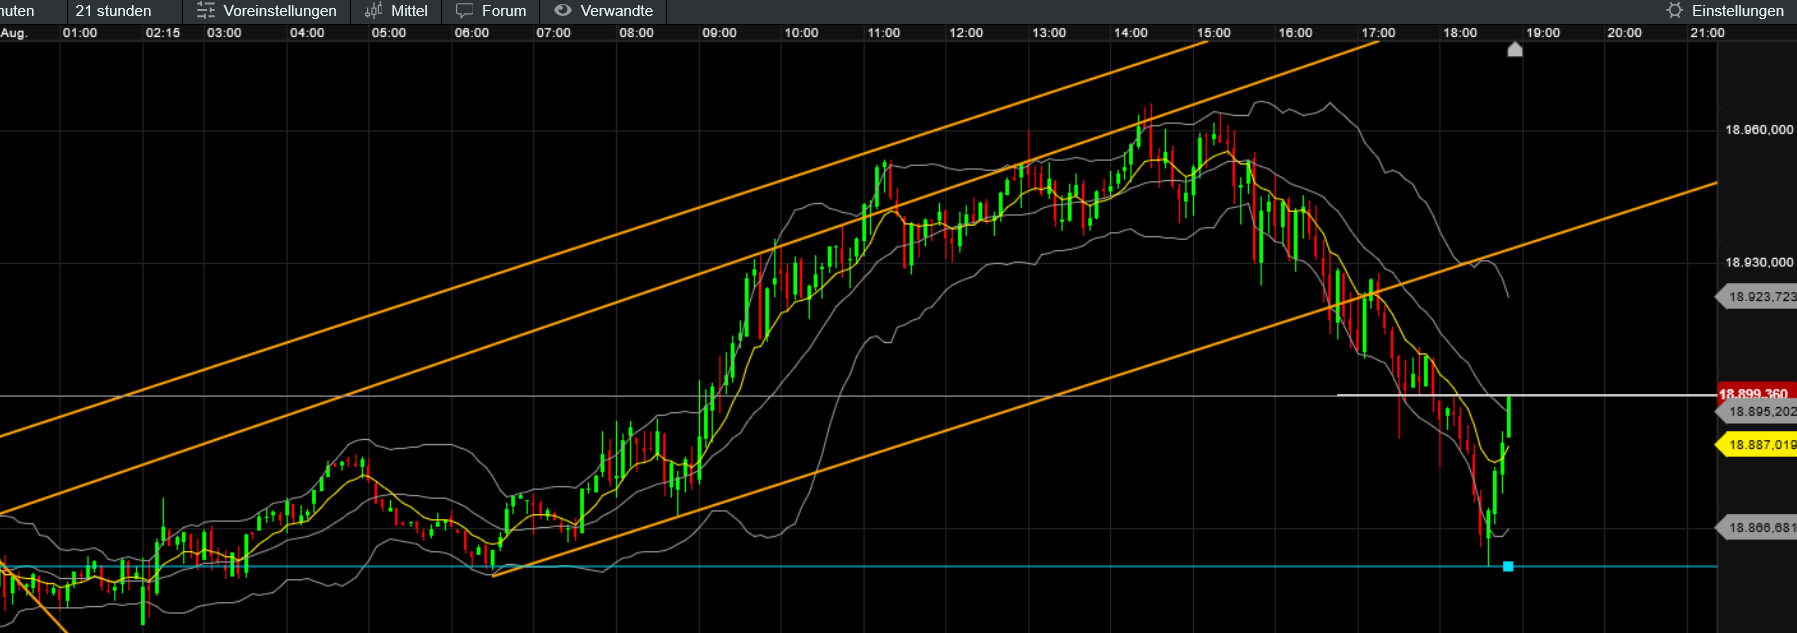Image resolution: width=1797 pixels, height=633 pixels.
Task: Click the 01:00 time axis label
Action: pyautogui.click(x=80, y=33)
